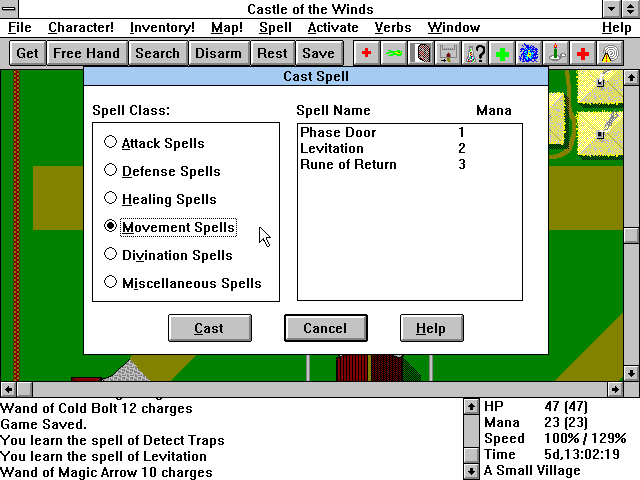Image resolution: width=640 pixels, height=480 pixels.
Task: Open the Activate menu
Action: tap(333, 27)
